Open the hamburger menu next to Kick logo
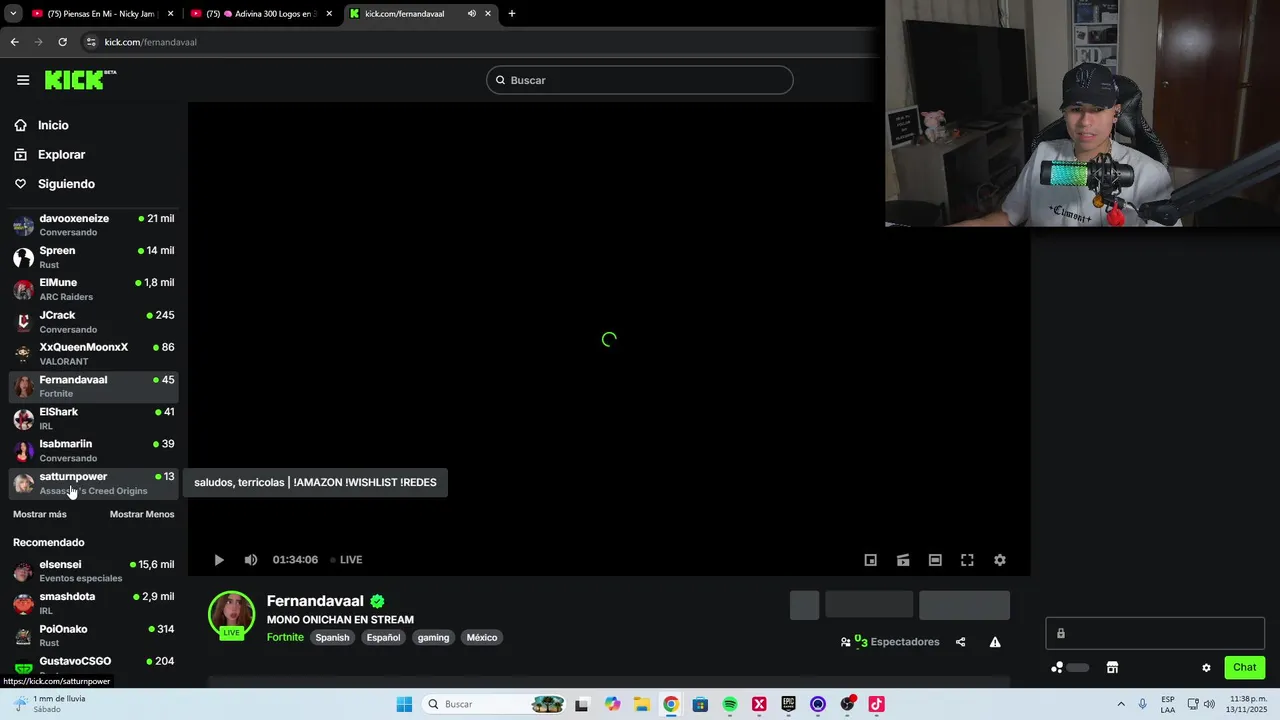 tap(23, 80)
